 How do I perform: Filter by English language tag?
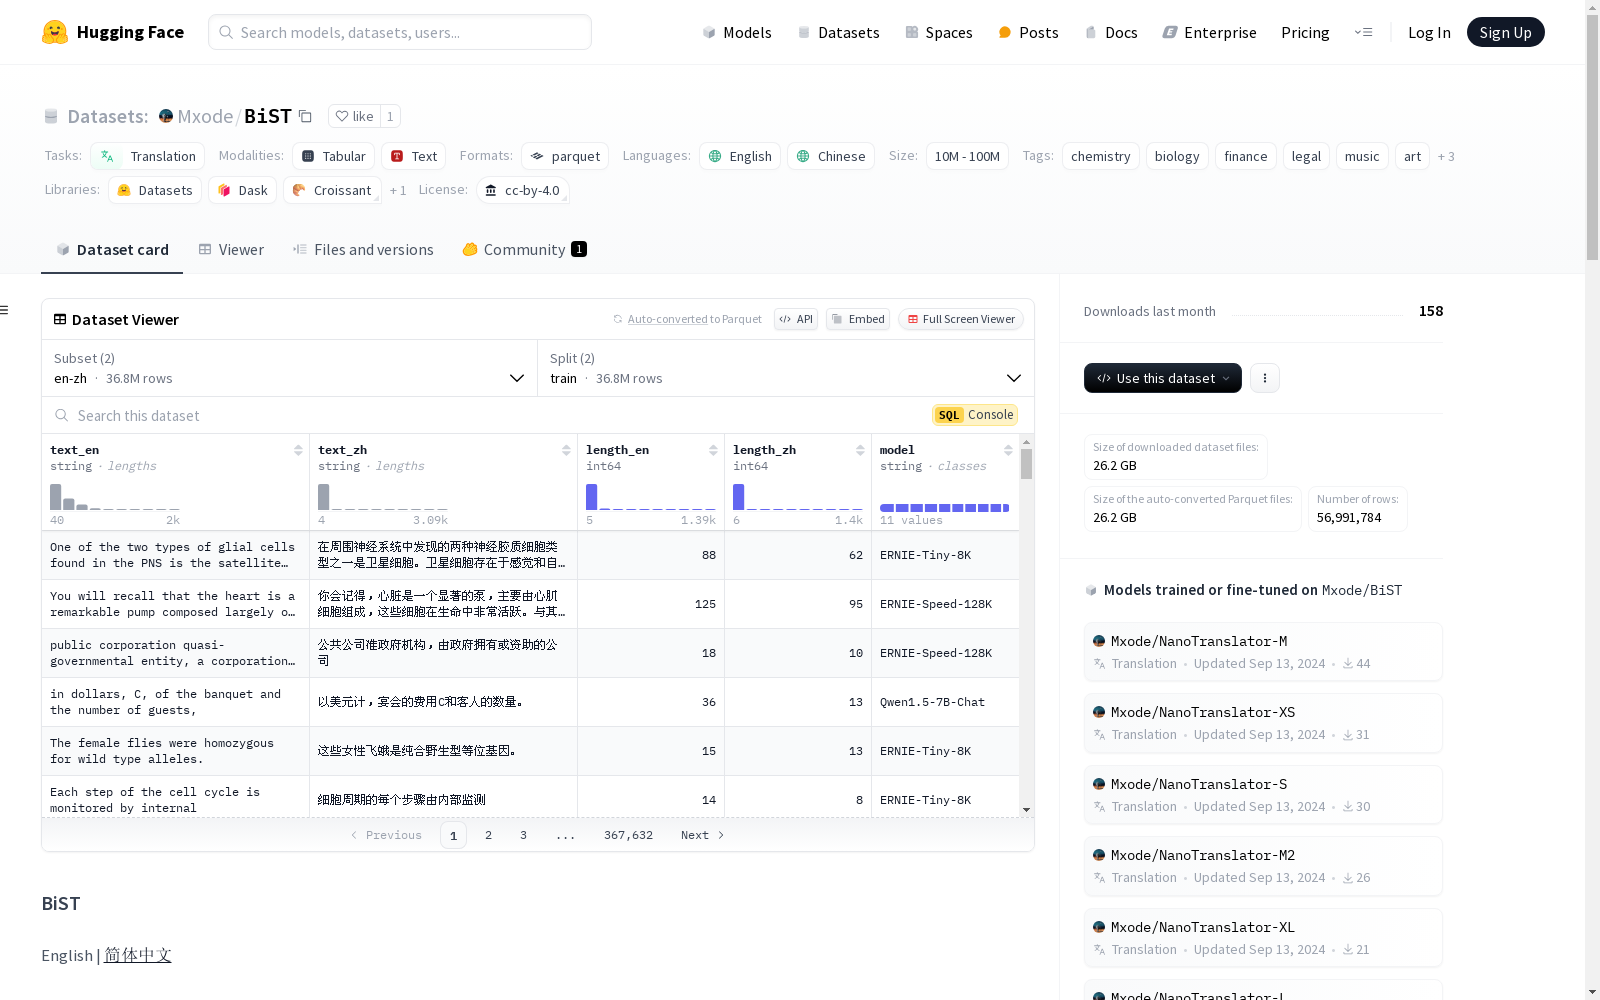[740, 156]
